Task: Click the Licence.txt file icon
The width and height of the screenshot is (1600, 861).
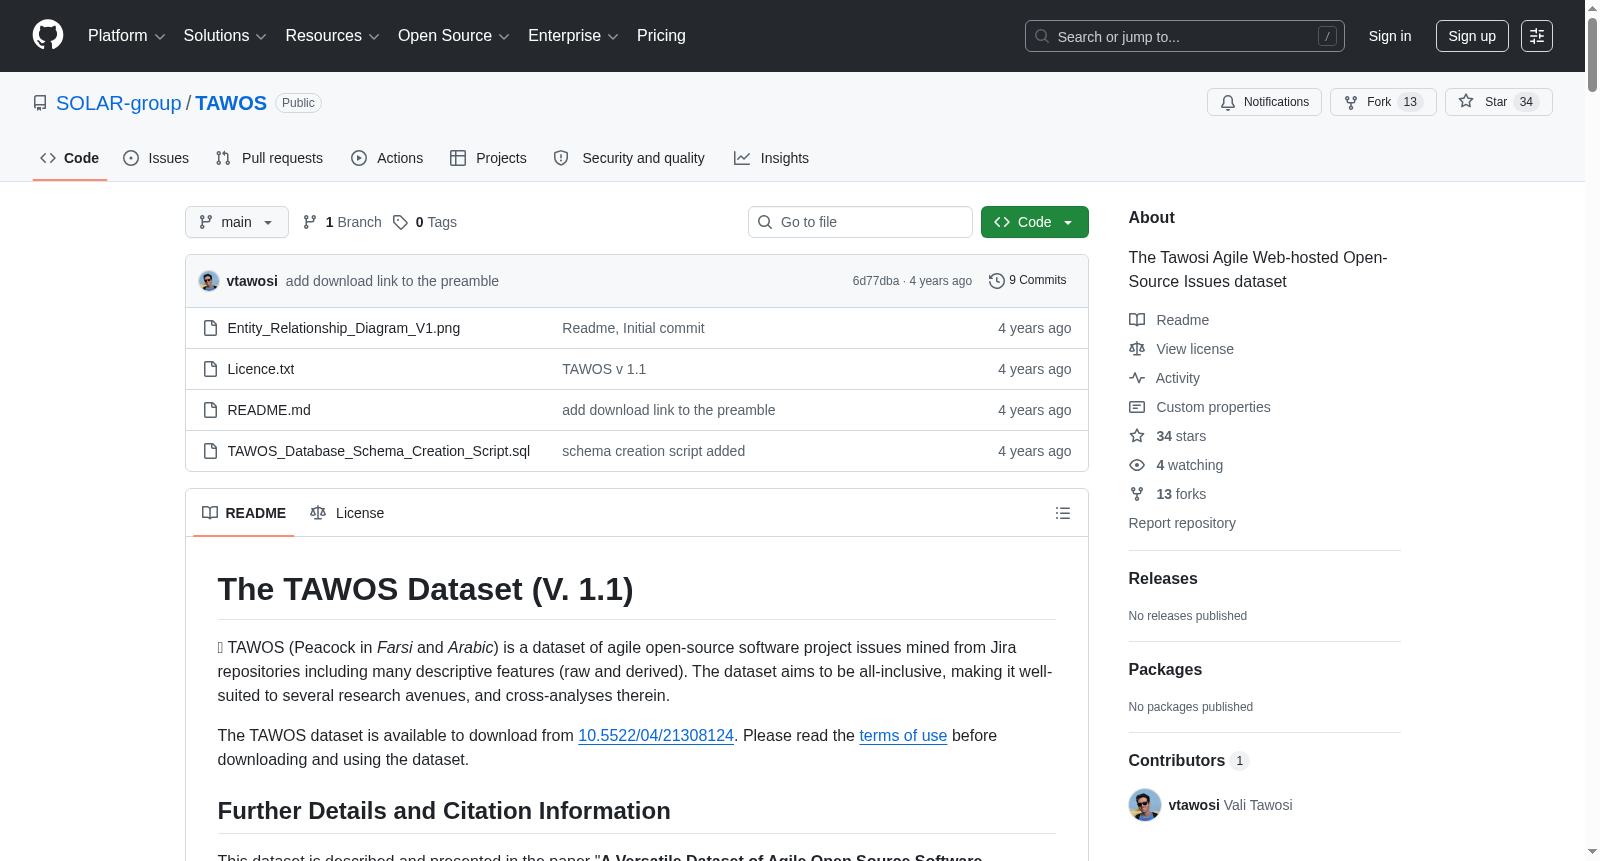Action: pos(210,369)
